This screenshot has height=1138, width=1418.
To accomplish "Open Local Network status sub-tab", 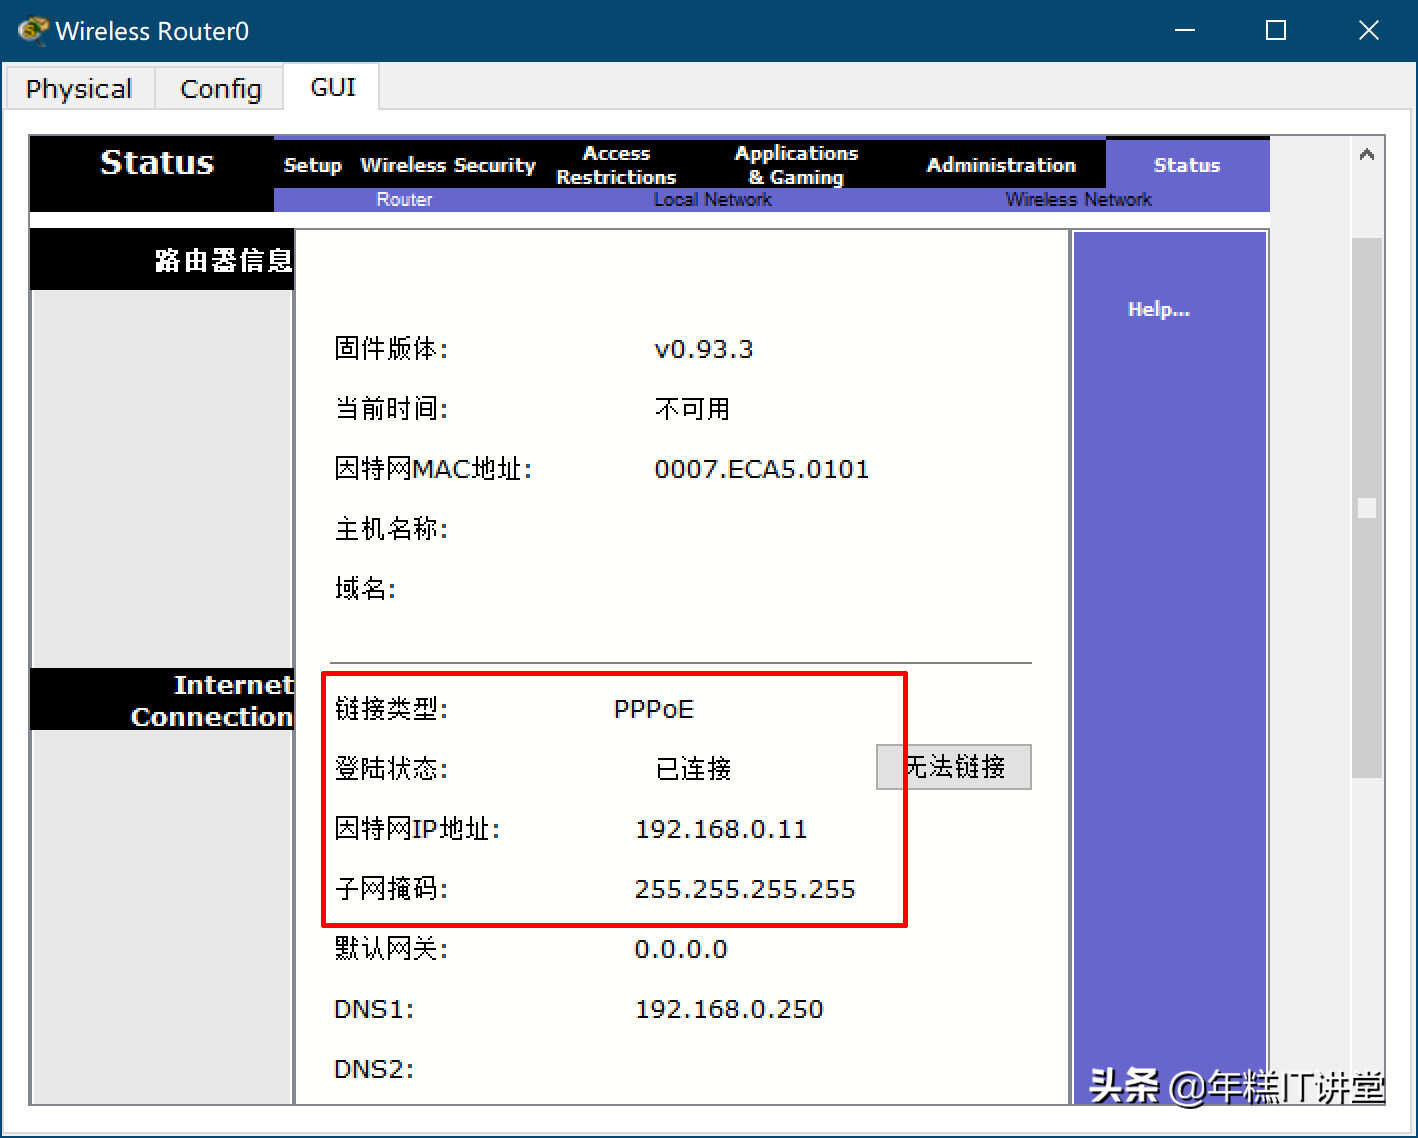I will pos(712,199).
